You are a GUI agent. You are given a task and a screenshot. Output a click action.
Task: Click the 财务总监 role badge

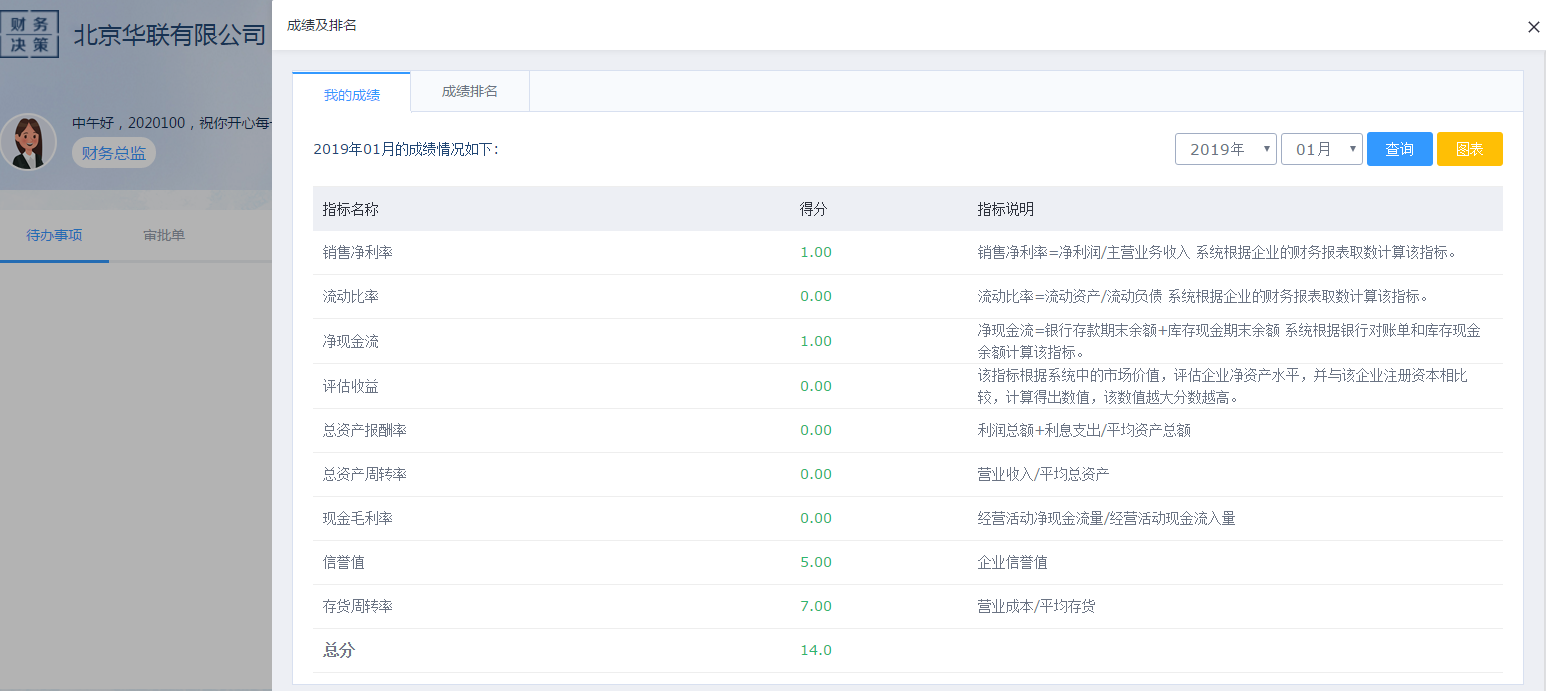pos(114,153)
